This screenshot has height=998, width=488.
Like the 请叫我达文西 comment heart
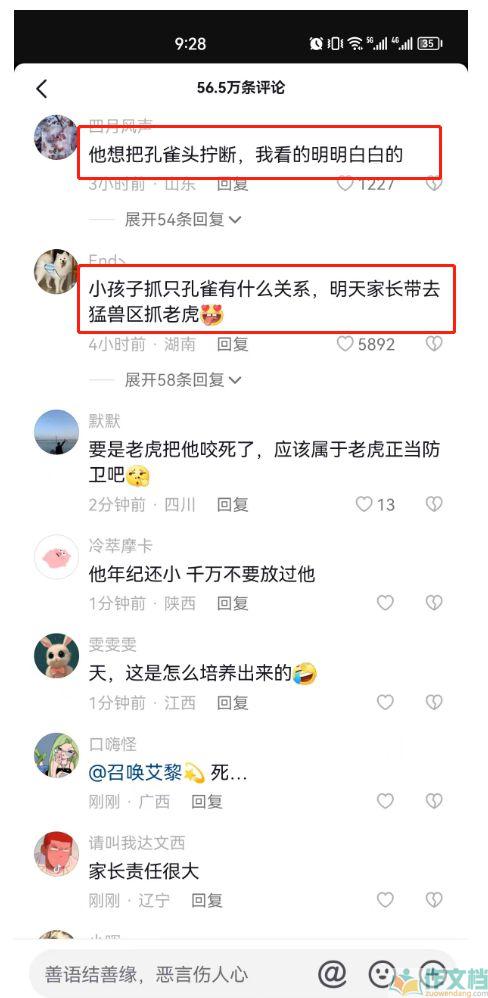385,900
